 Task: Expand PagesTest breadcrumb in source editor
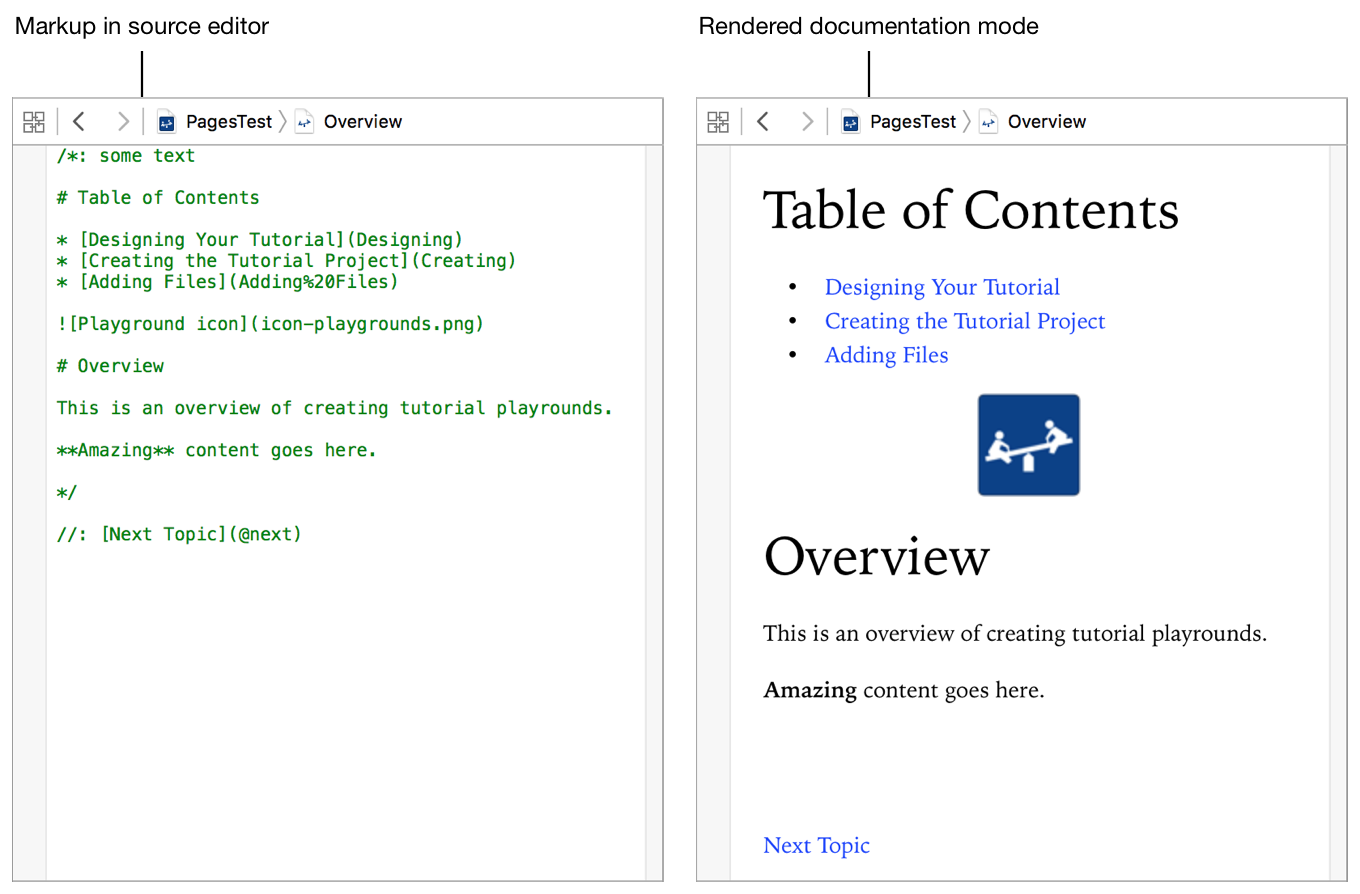pos(229,122)
